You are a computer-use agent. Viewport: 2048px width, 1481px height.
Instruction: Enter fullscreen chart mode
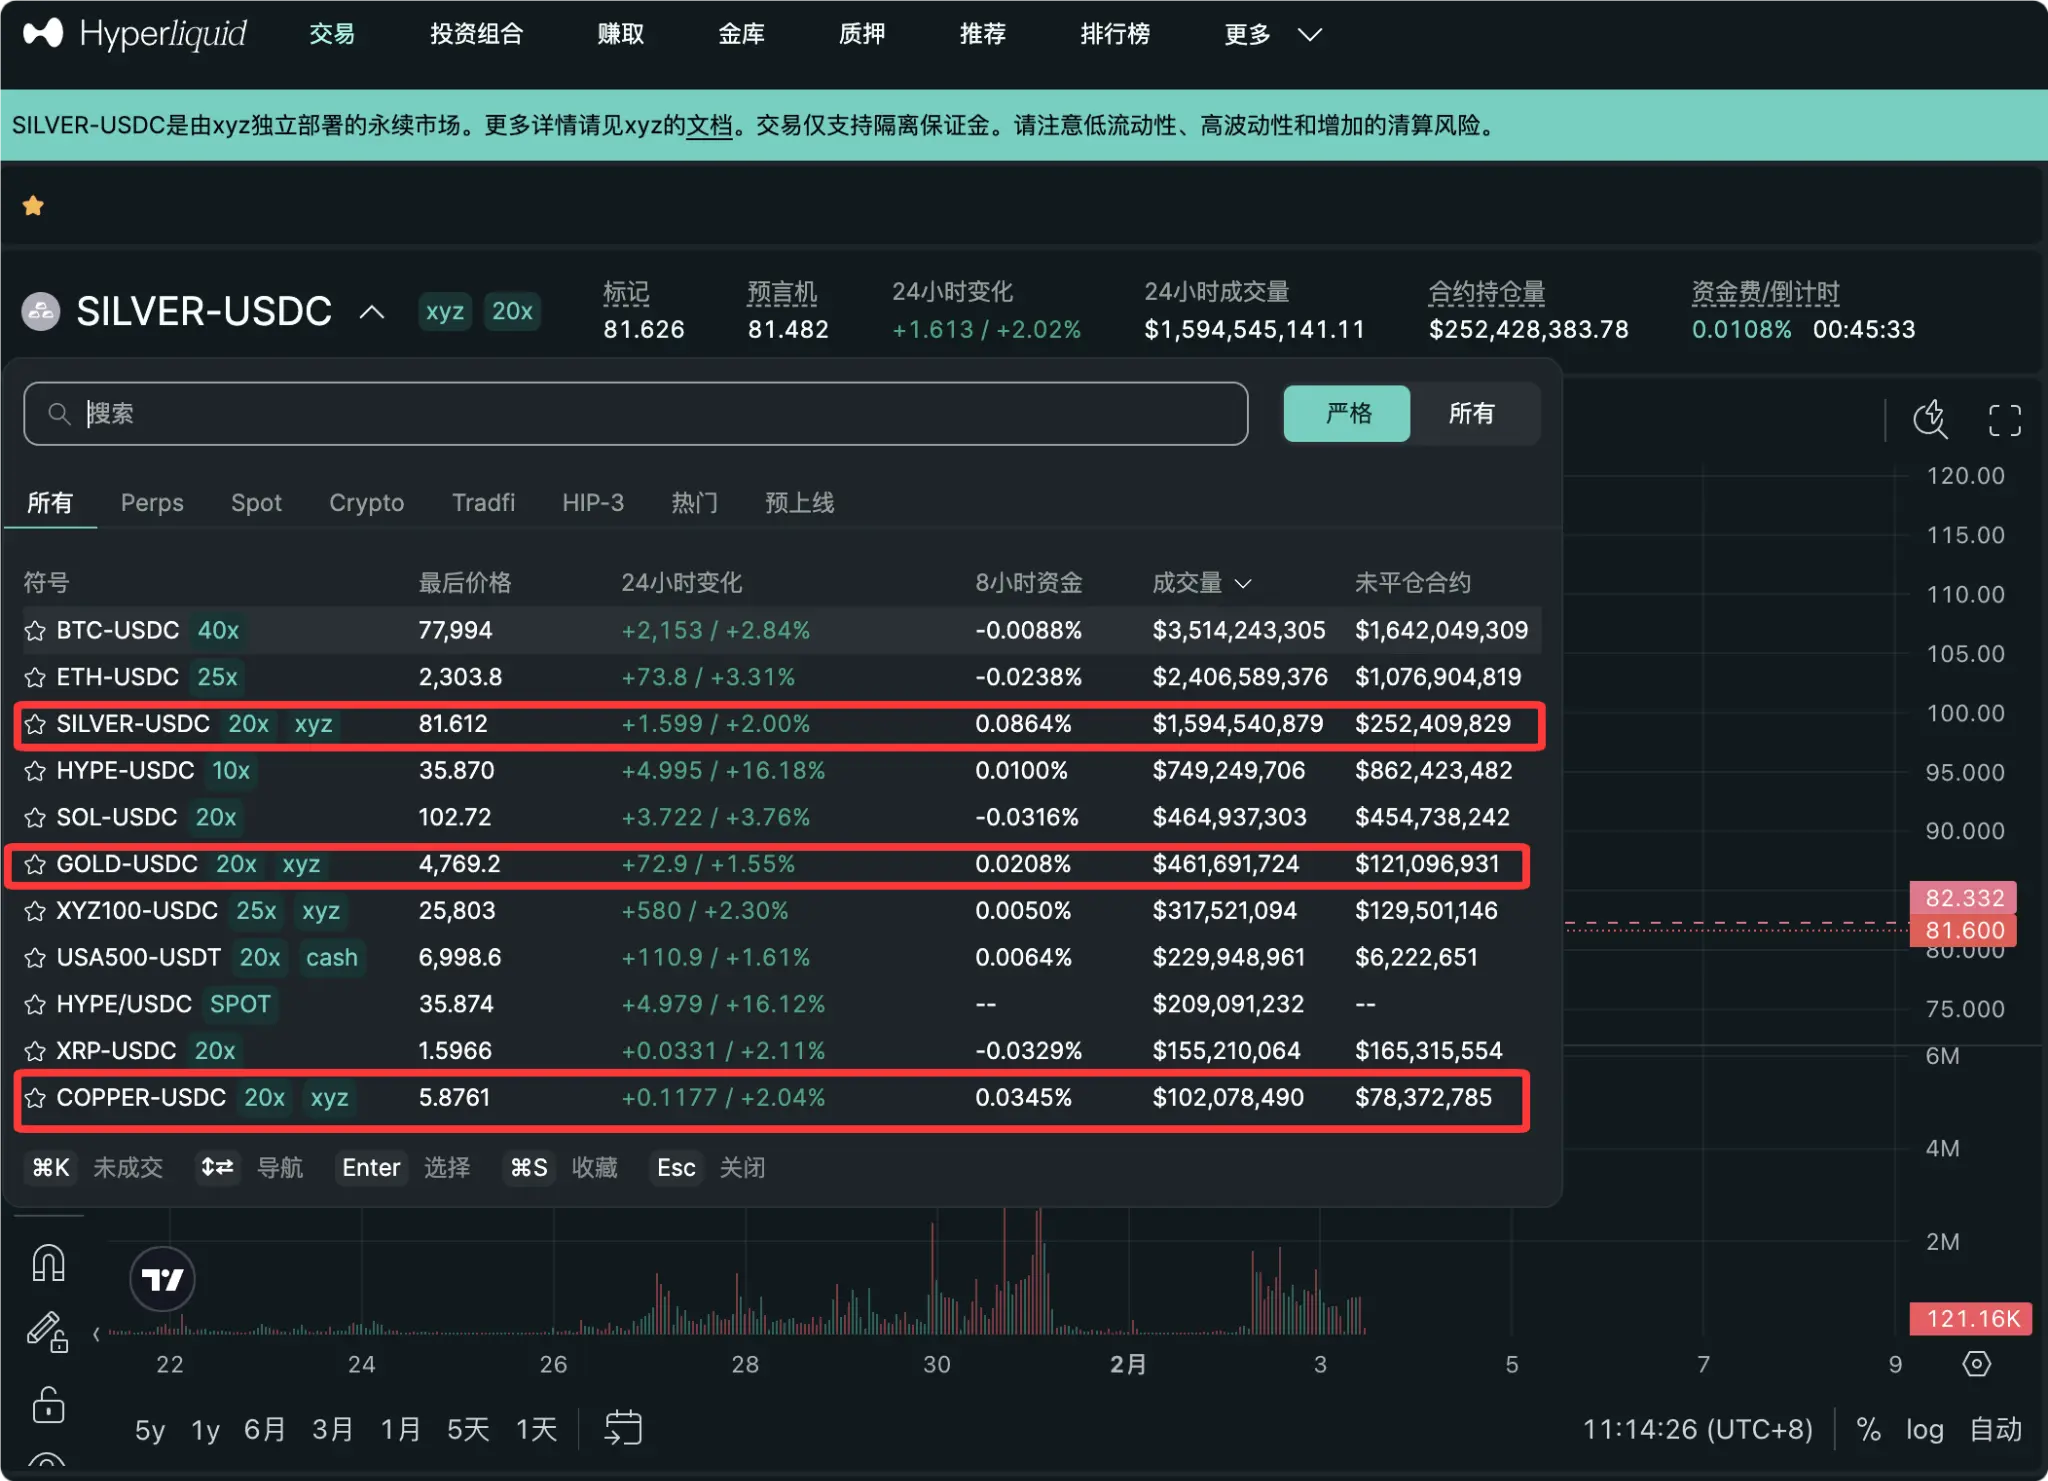[x=2004, y=420]
